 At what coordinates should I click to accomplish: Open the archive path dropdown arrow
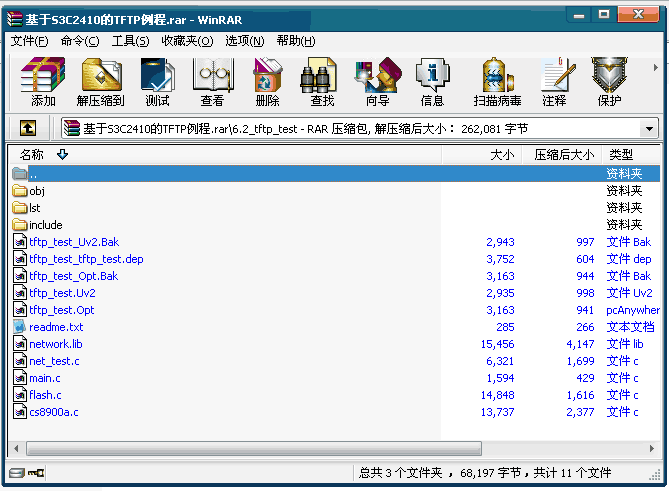649,128
